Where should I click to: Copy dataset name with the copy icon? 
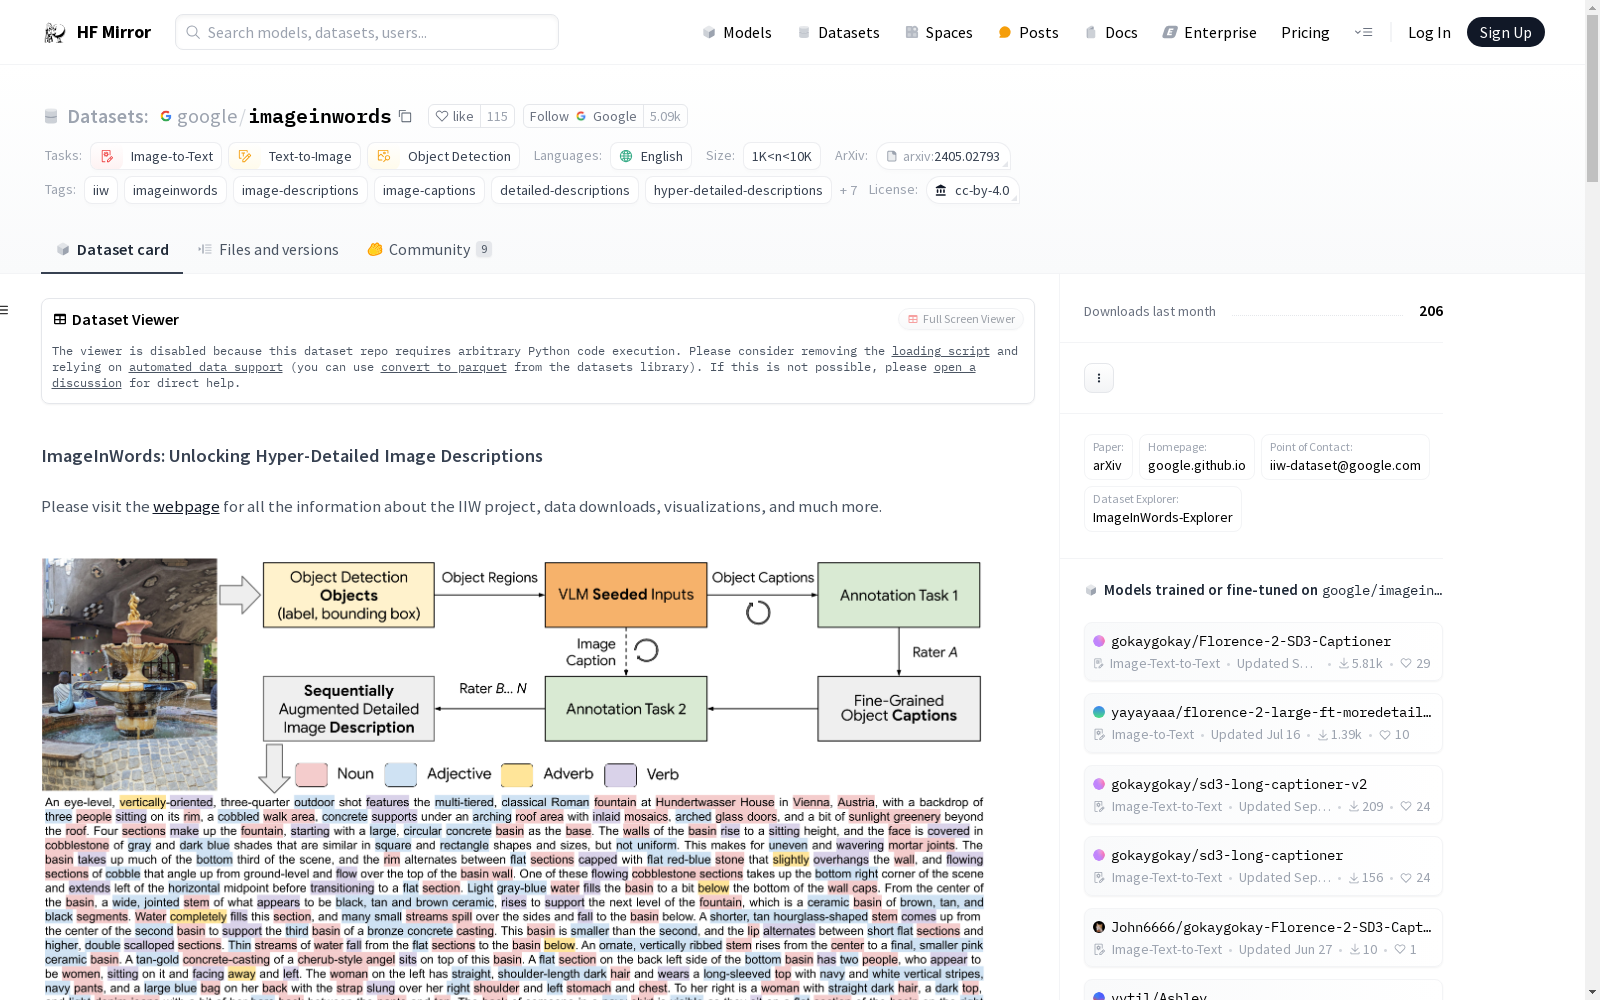click(405, 116)
